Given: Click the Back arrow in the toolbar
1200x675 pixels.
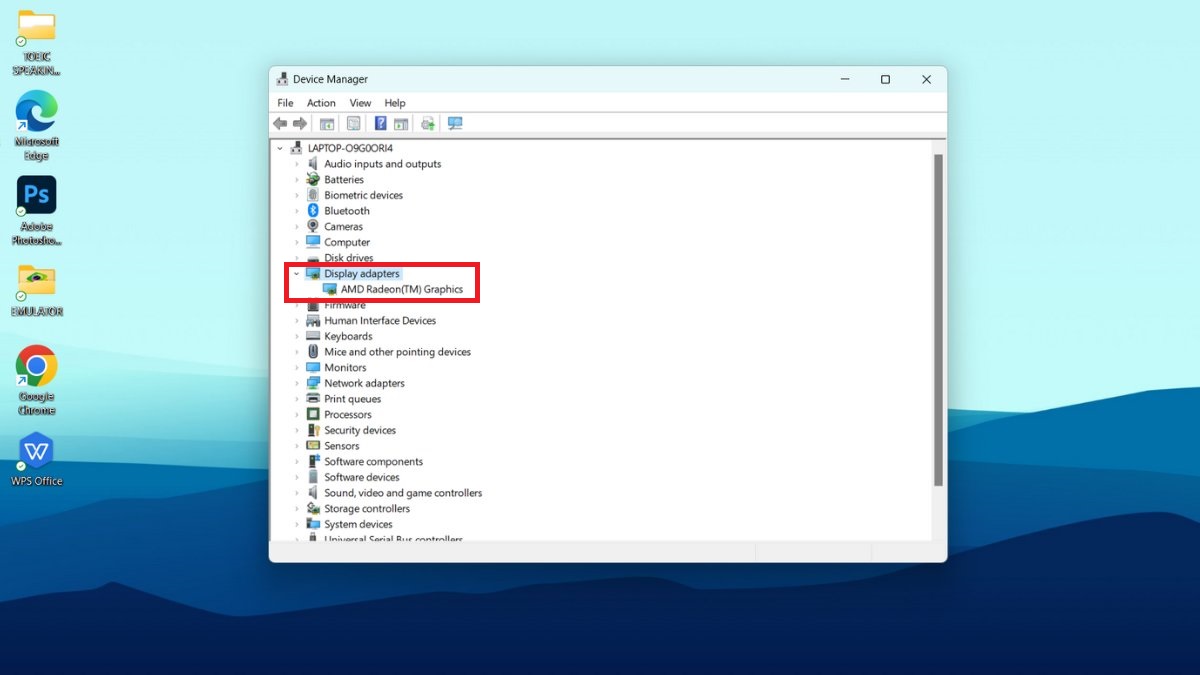Looking at the screenshot, I should coord(280,124).
